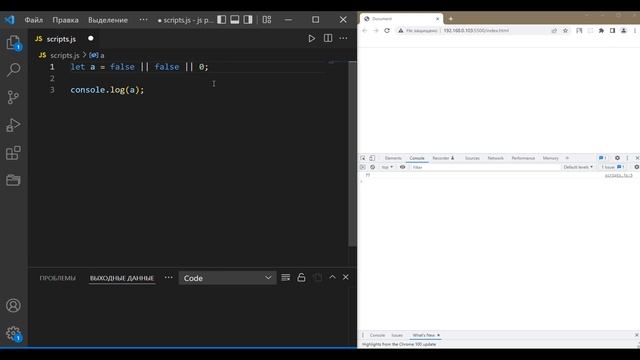Toggle output auto-scroll lock
This screenshot has width=640, height=360.
coord(301,278)
